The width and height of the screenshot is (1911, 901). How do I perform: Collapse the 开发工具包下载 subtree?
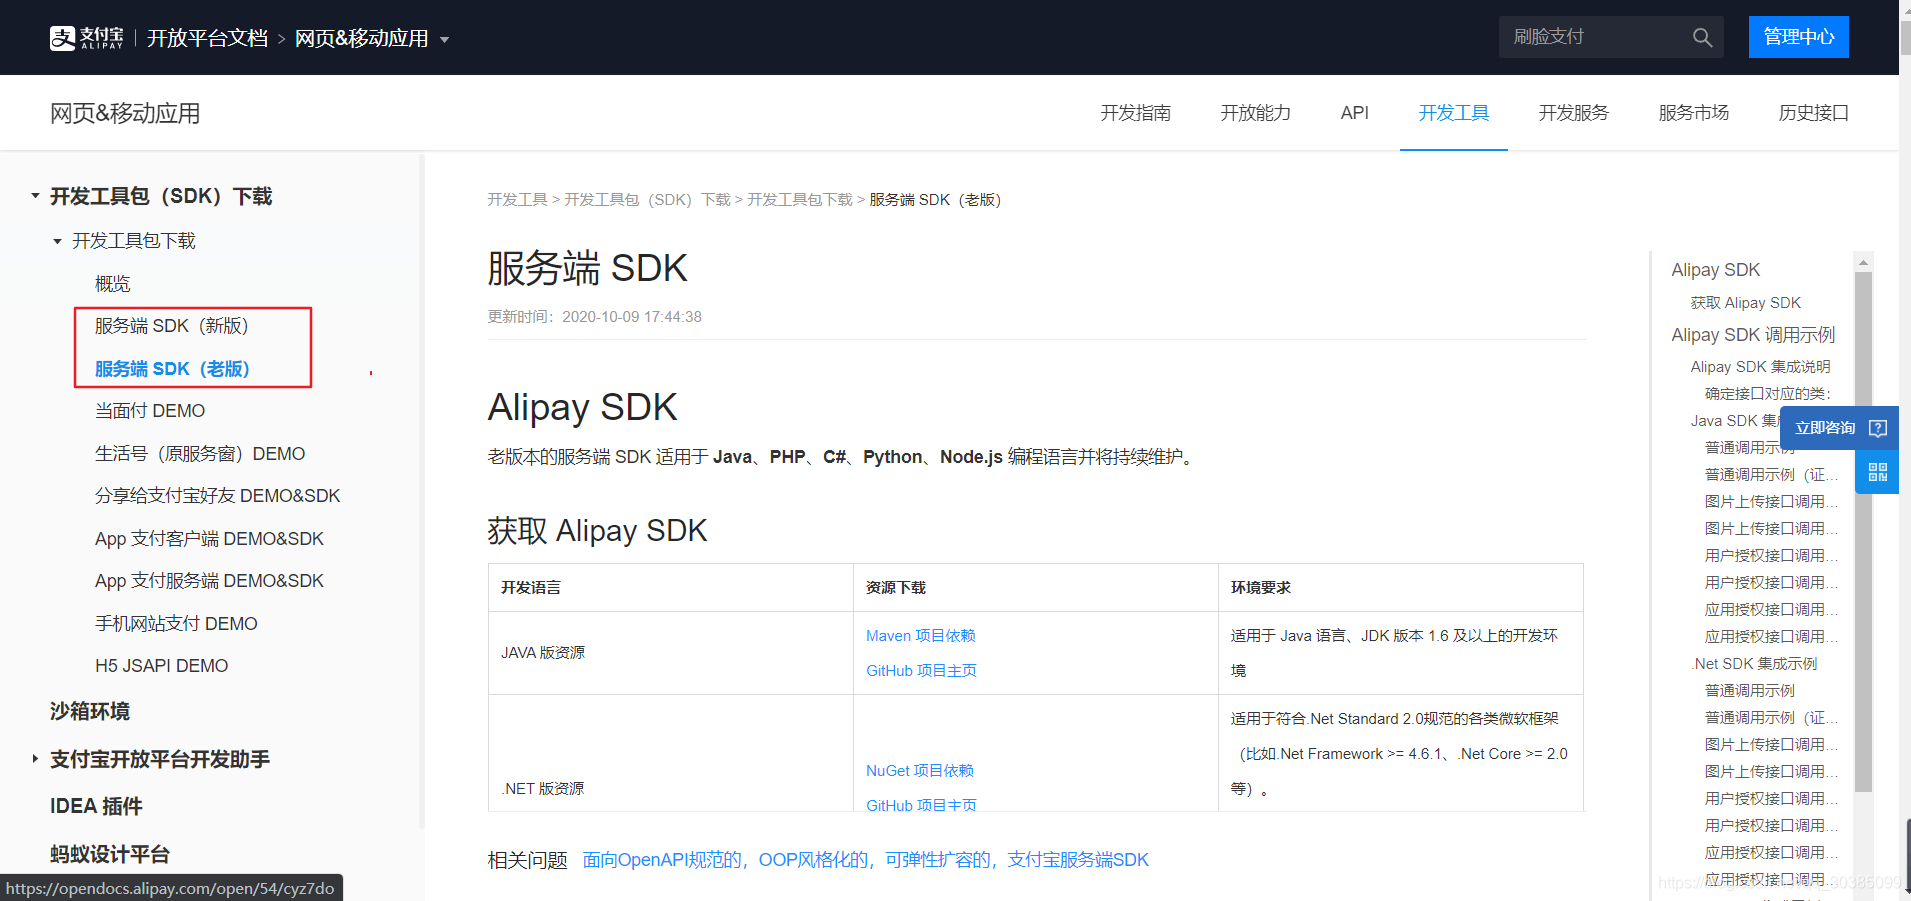(x=57, y=241)
